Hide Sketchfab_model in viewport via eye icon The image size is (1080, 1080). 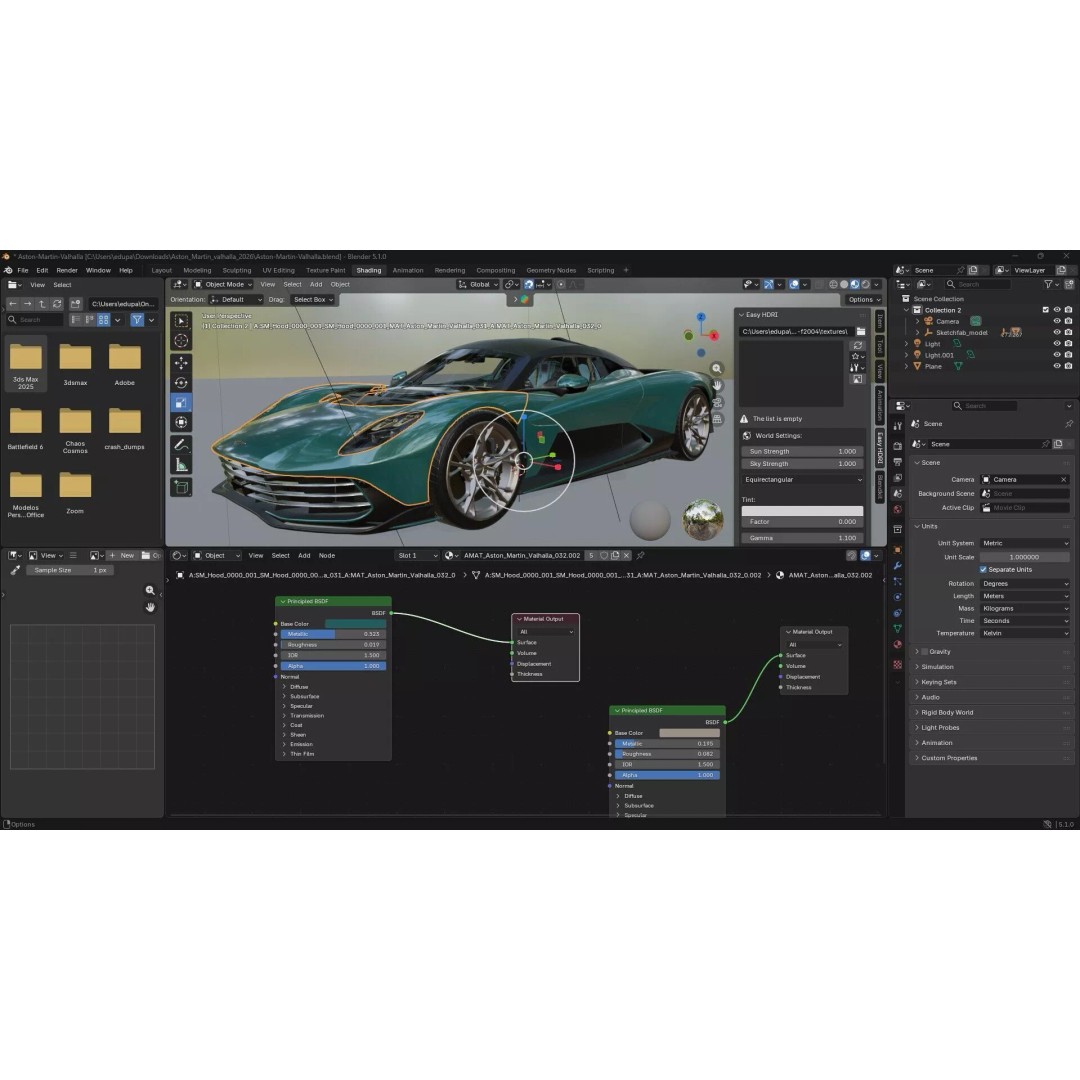click(1057, 332)
